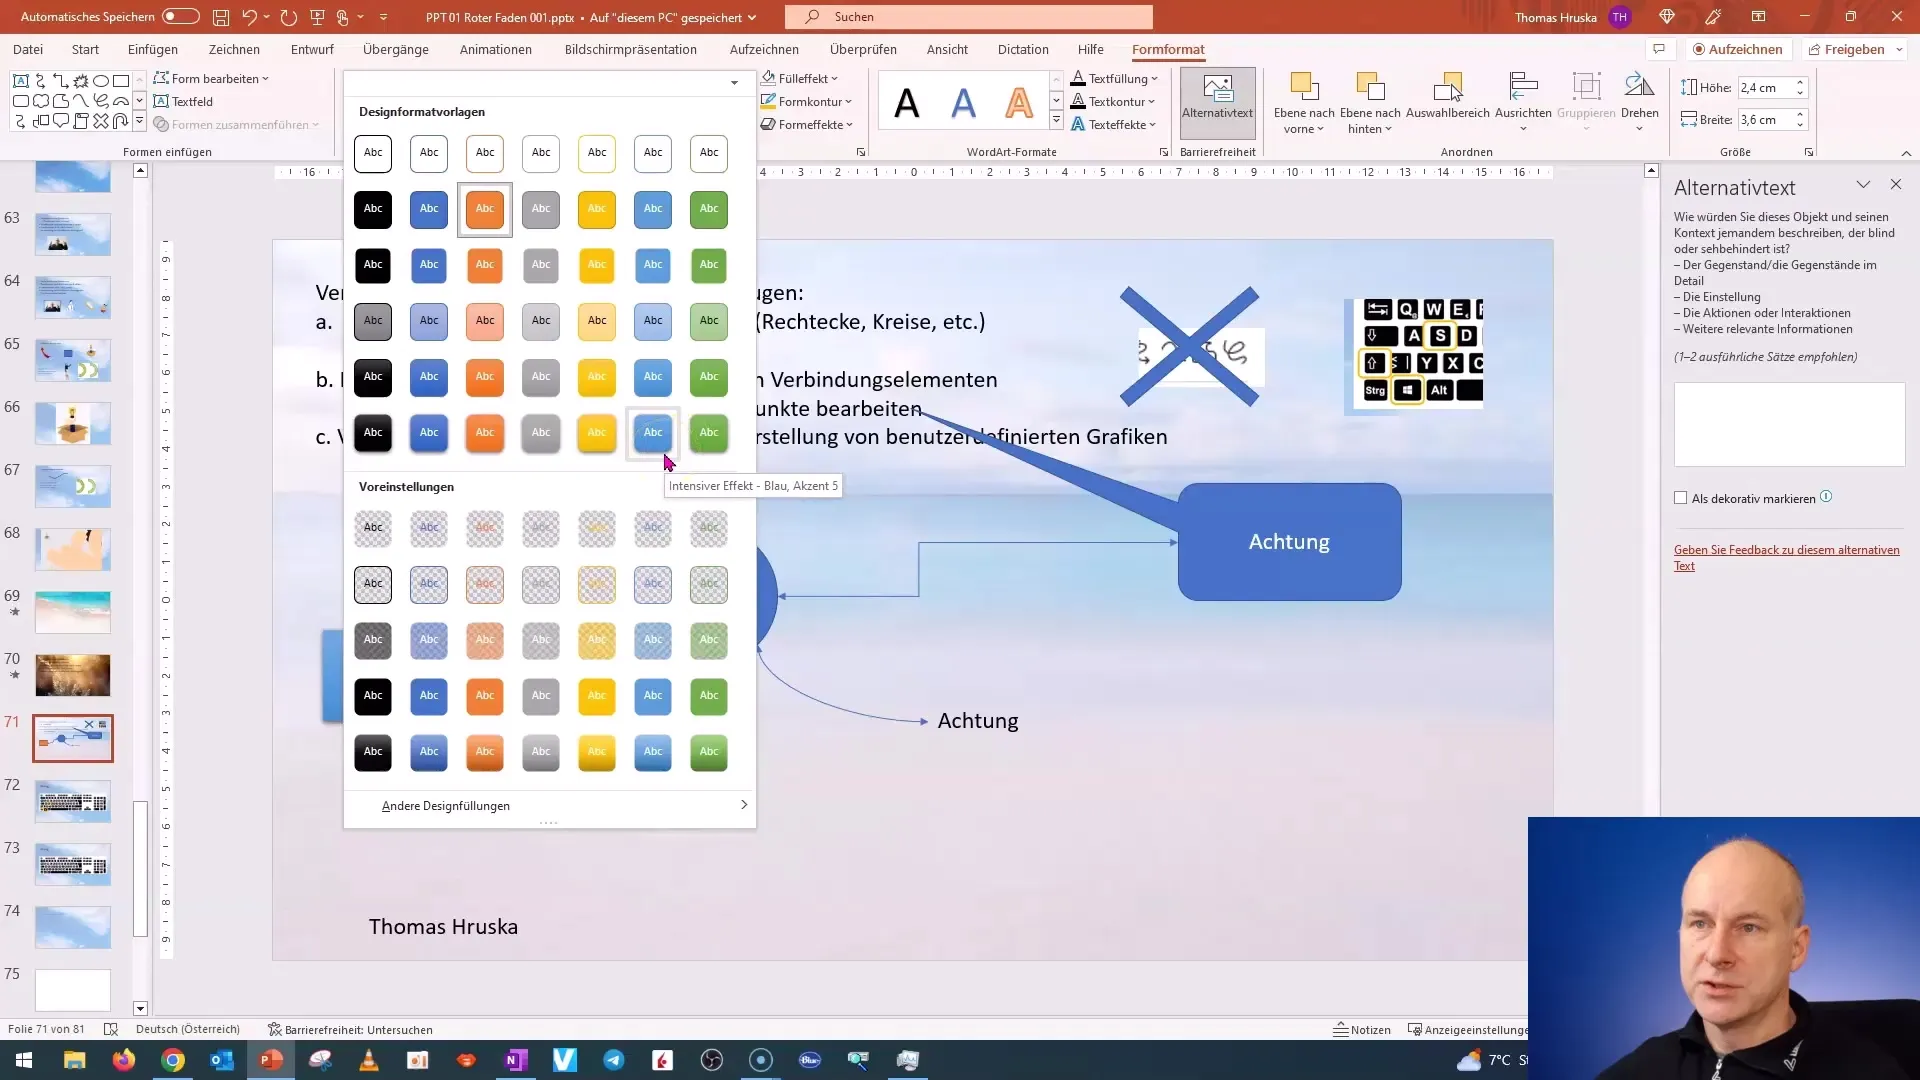Choose black Abc style in bottom preset row
1920x1080 pixels.
373,752
